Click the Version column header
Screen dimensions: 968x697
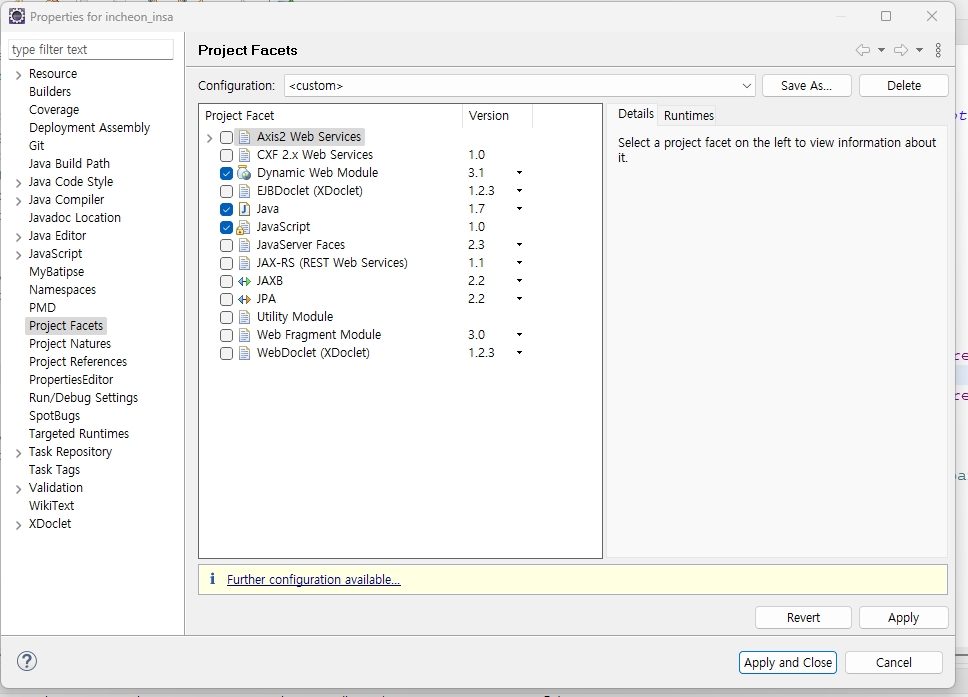(x=497, y=115)
